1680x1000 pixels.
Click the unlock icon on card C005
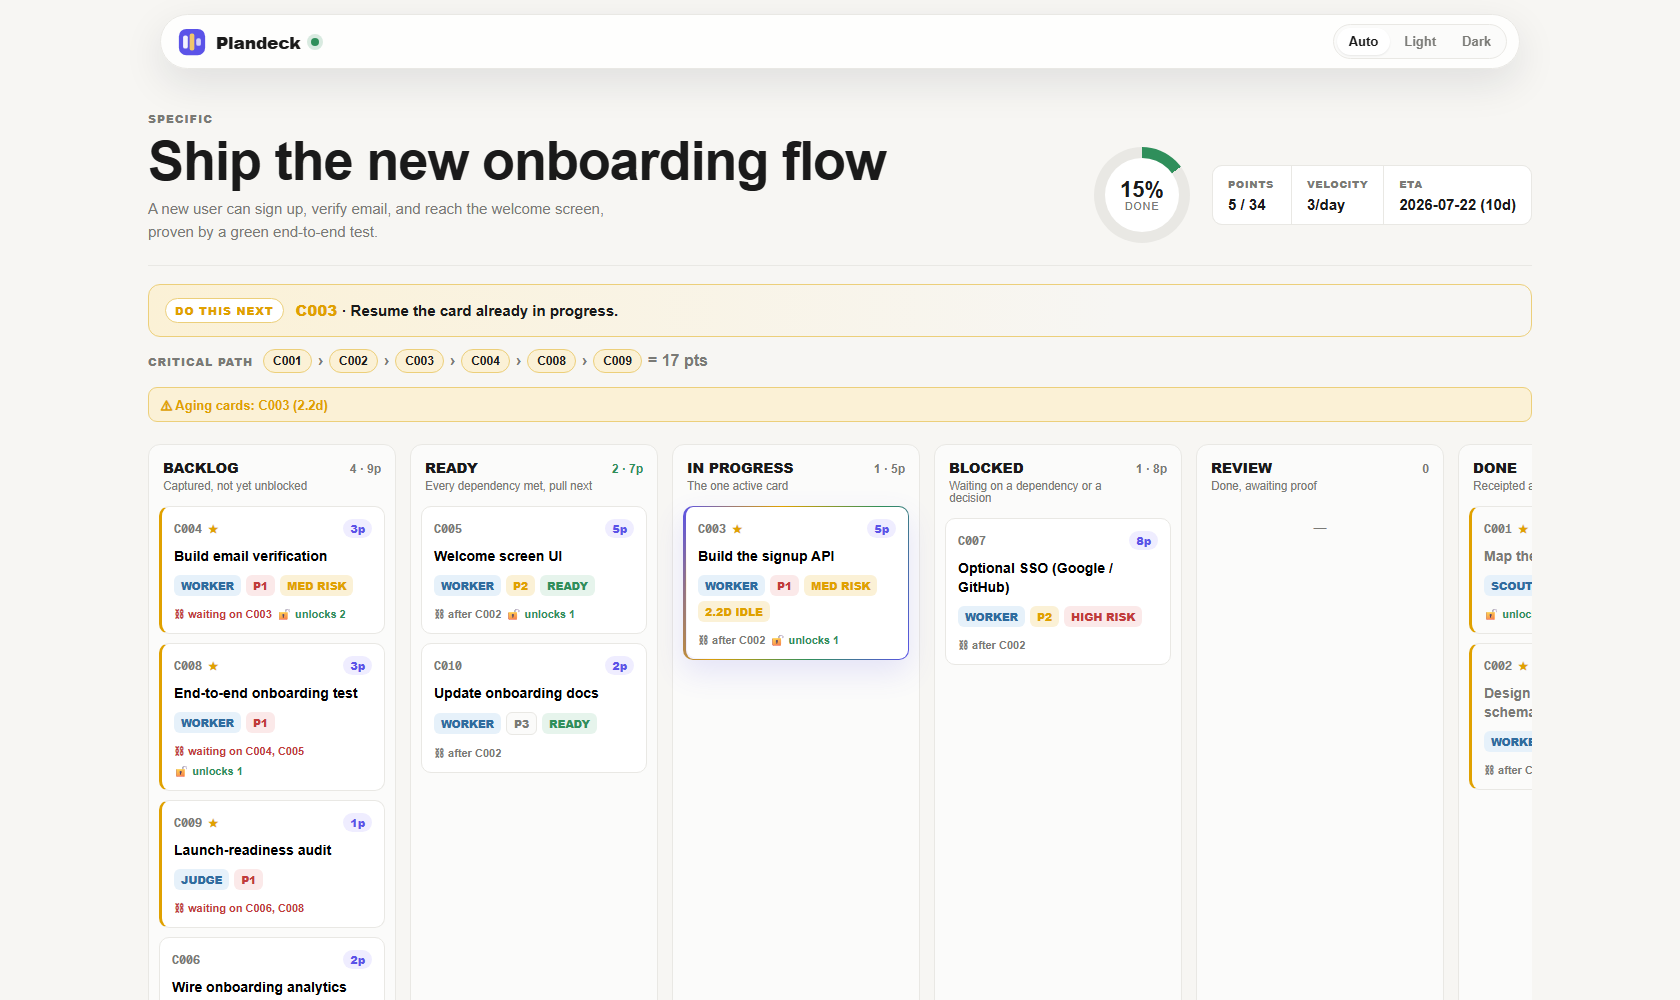[513, 615]
